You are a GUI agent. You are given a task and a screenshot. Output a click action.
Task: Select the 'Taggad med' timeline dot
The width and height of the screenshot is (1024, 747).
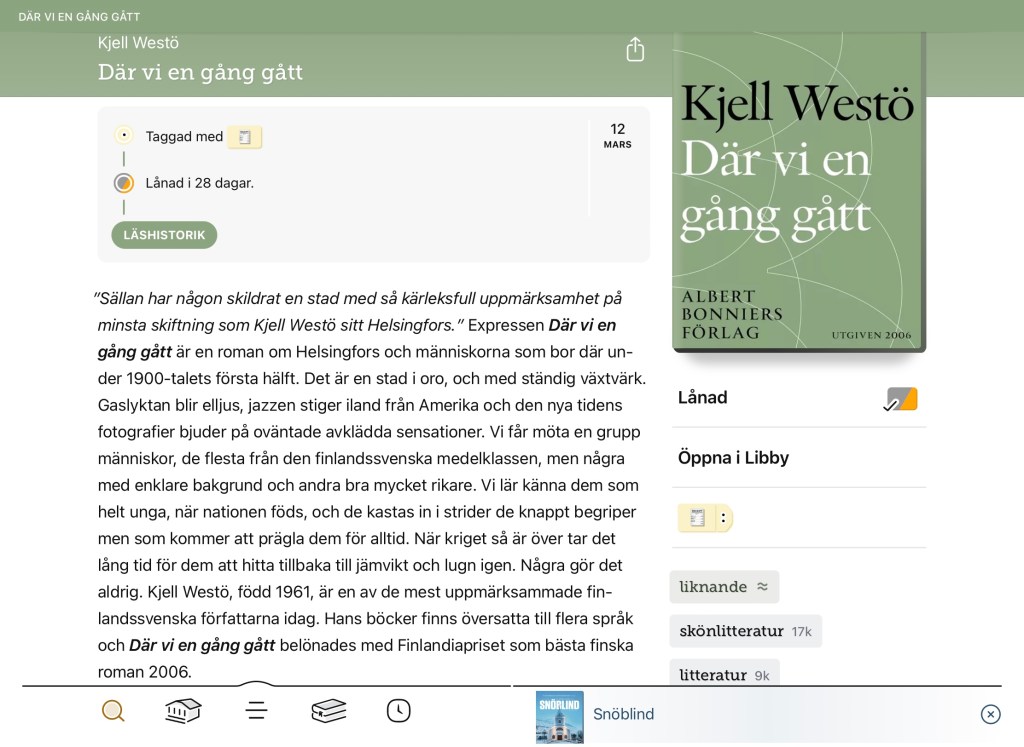click(x=124, y=135)
